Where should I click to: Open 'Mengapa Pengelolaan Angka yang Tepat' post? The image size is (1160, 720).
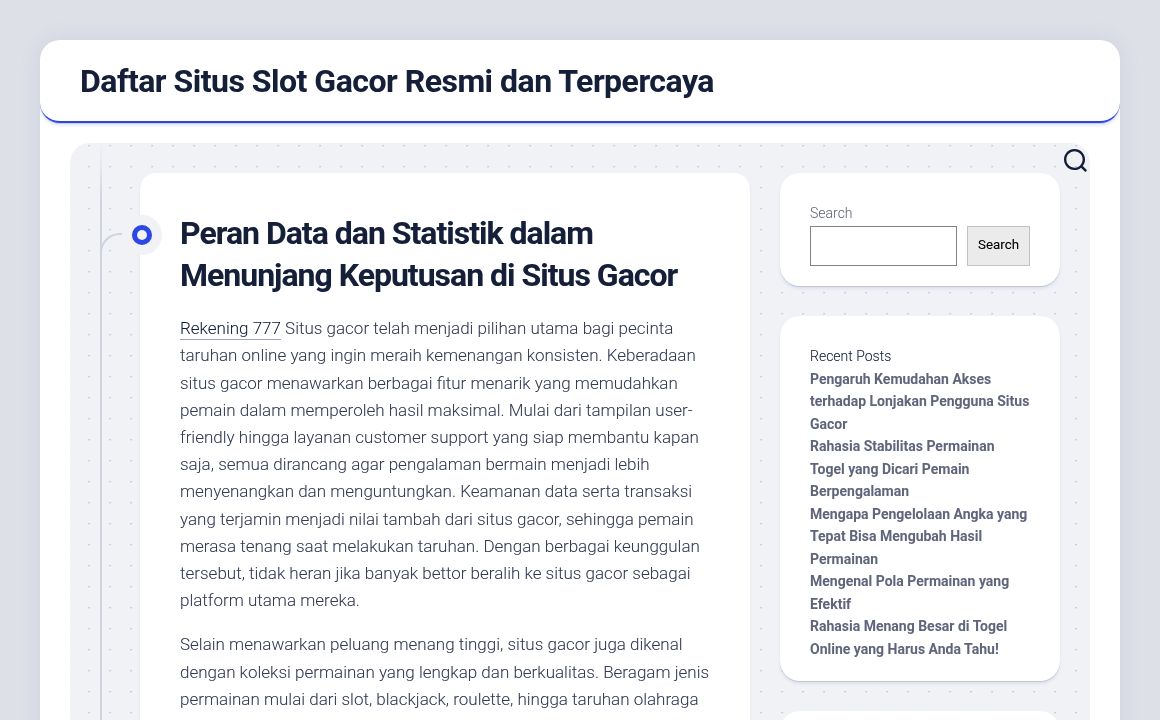(x=918, y=536)
